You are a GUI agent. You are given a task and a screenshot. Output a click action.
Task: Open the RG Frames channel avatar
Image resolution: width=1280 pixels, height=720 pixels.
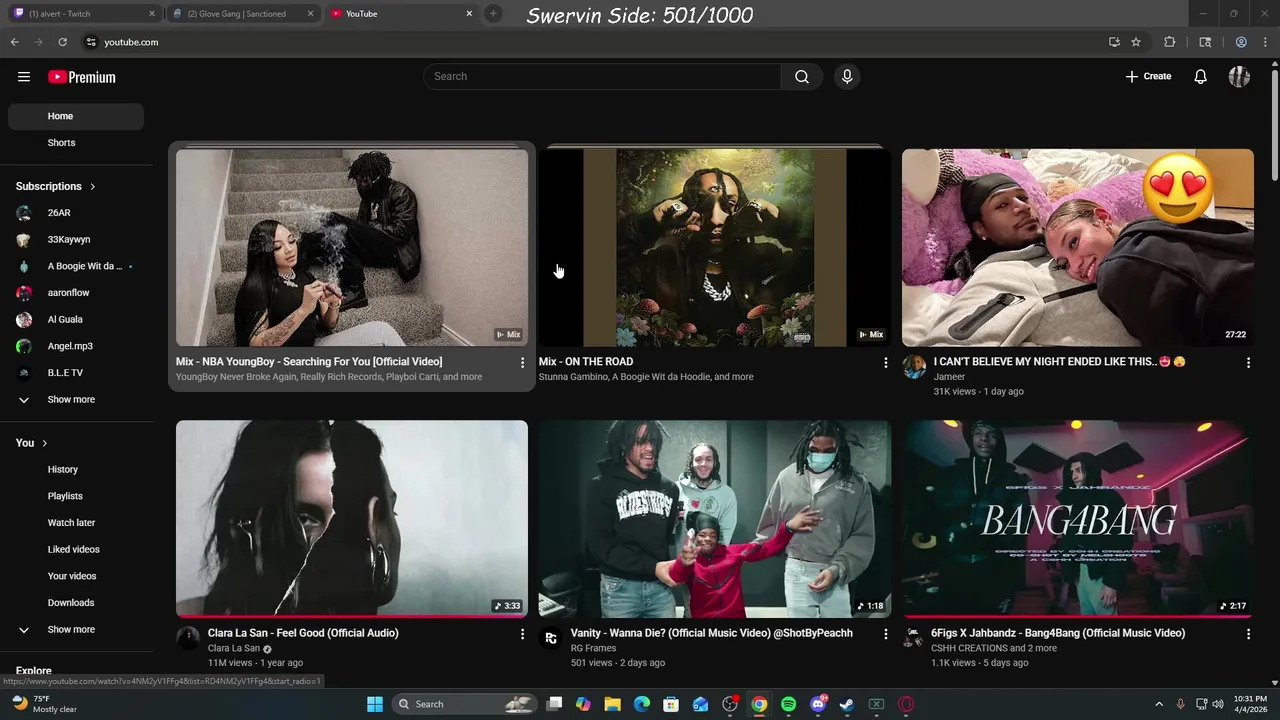(551, 638)
